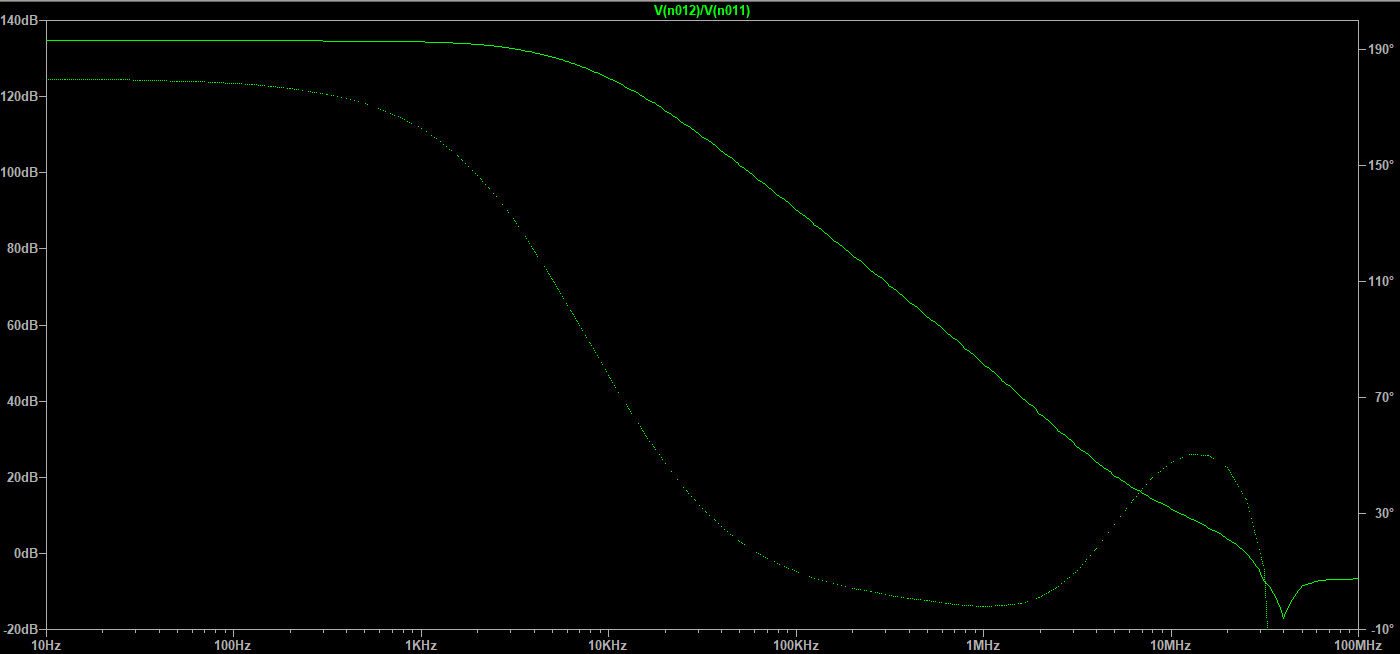Click the 30° phase axis label
The image size is (1400, 654).
click(1385, 513)
